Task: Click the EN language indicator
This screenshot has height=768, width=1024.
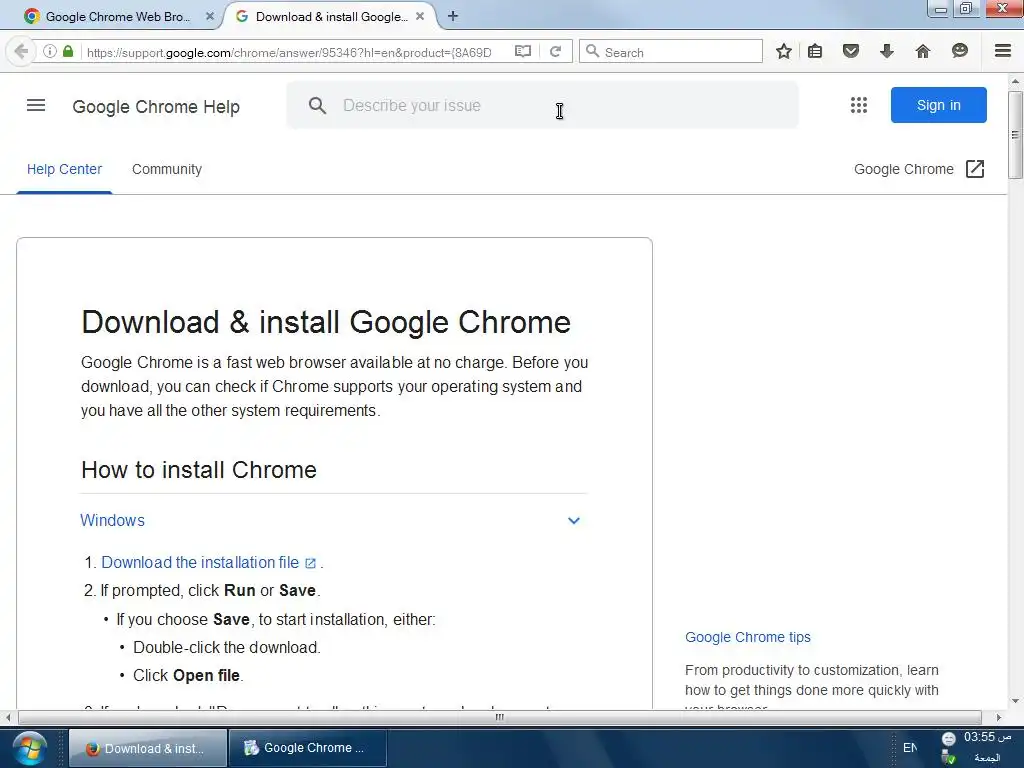Action: click(x=910, y=748)
